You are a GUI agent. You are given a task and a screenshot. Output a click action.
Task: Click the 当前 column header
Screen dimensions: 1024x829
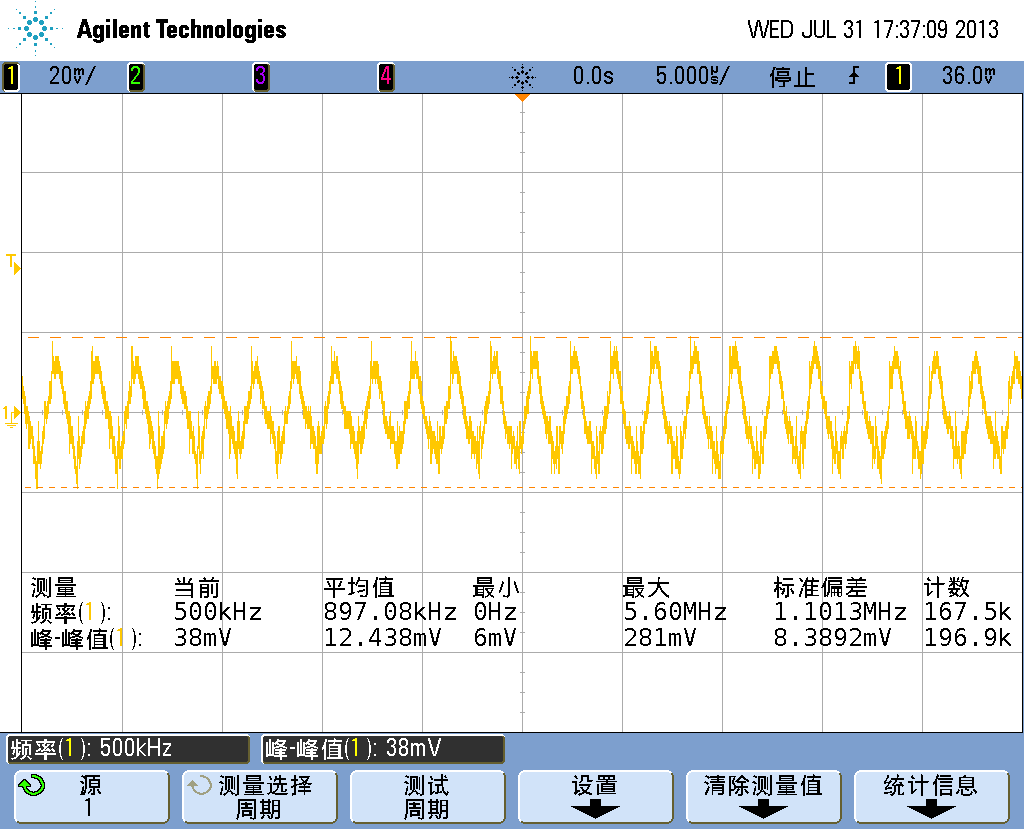pos(197,587)
